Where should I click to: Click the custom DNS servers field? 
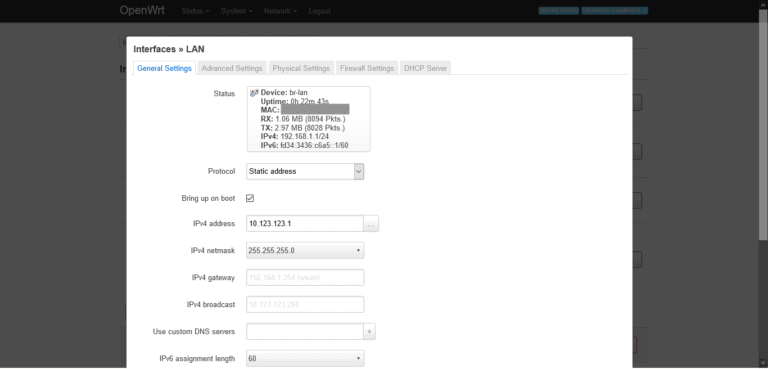tap(305, 332)
